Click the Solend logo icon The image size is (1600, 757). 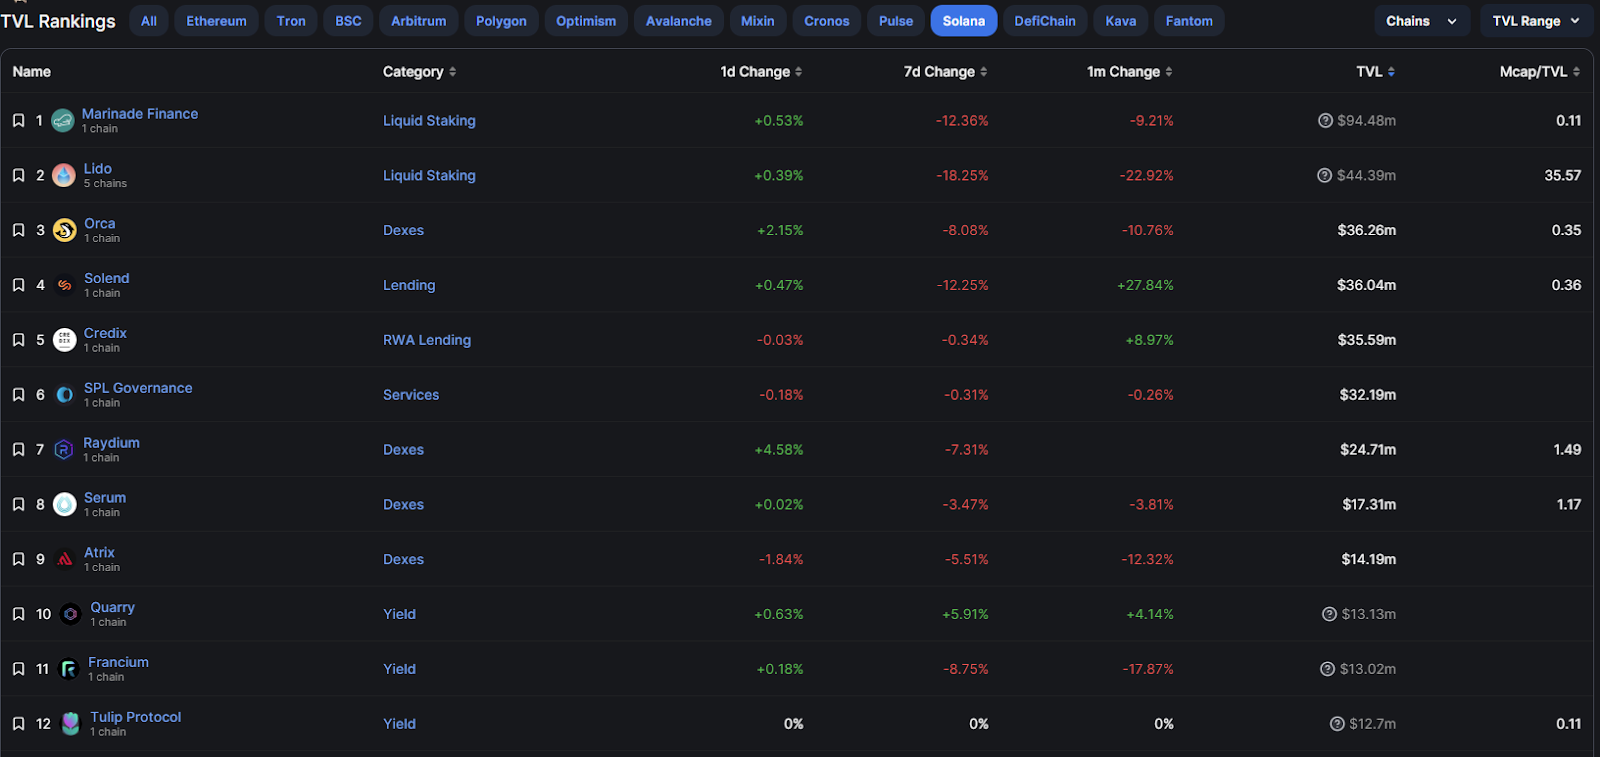pos(65,285)
